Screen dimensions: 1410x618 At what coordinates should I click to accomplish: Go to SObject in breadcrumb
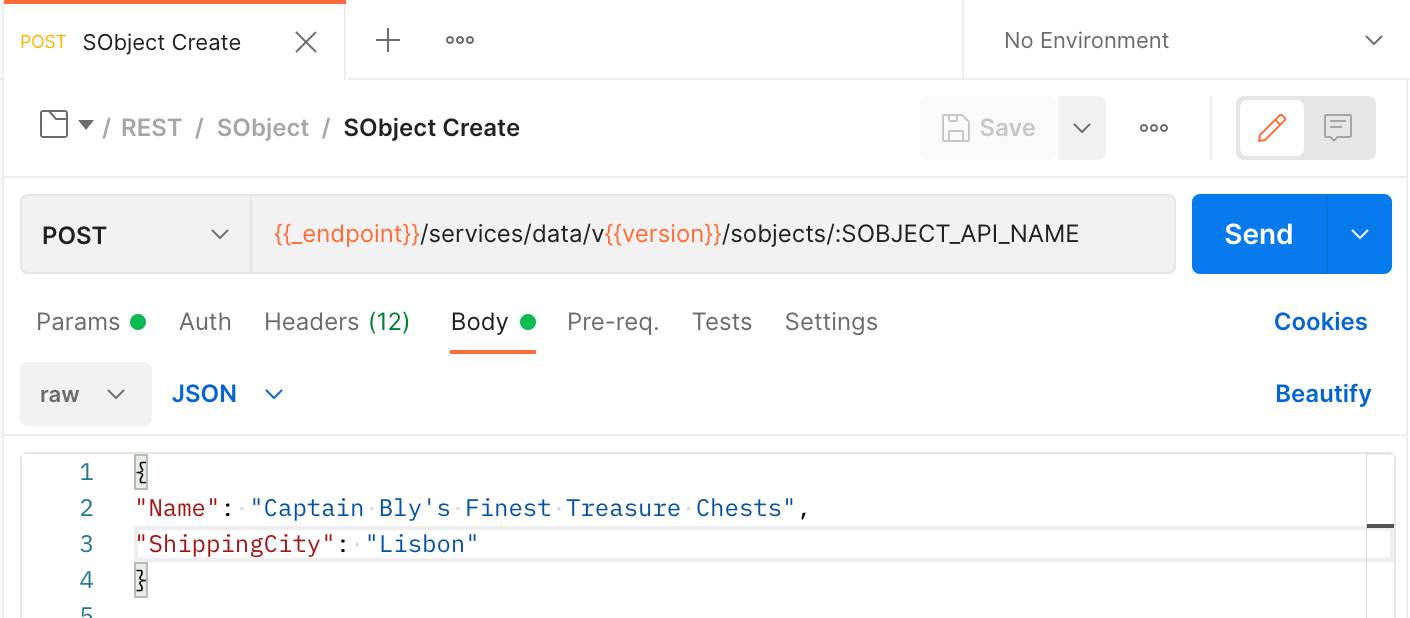(263, 128)
